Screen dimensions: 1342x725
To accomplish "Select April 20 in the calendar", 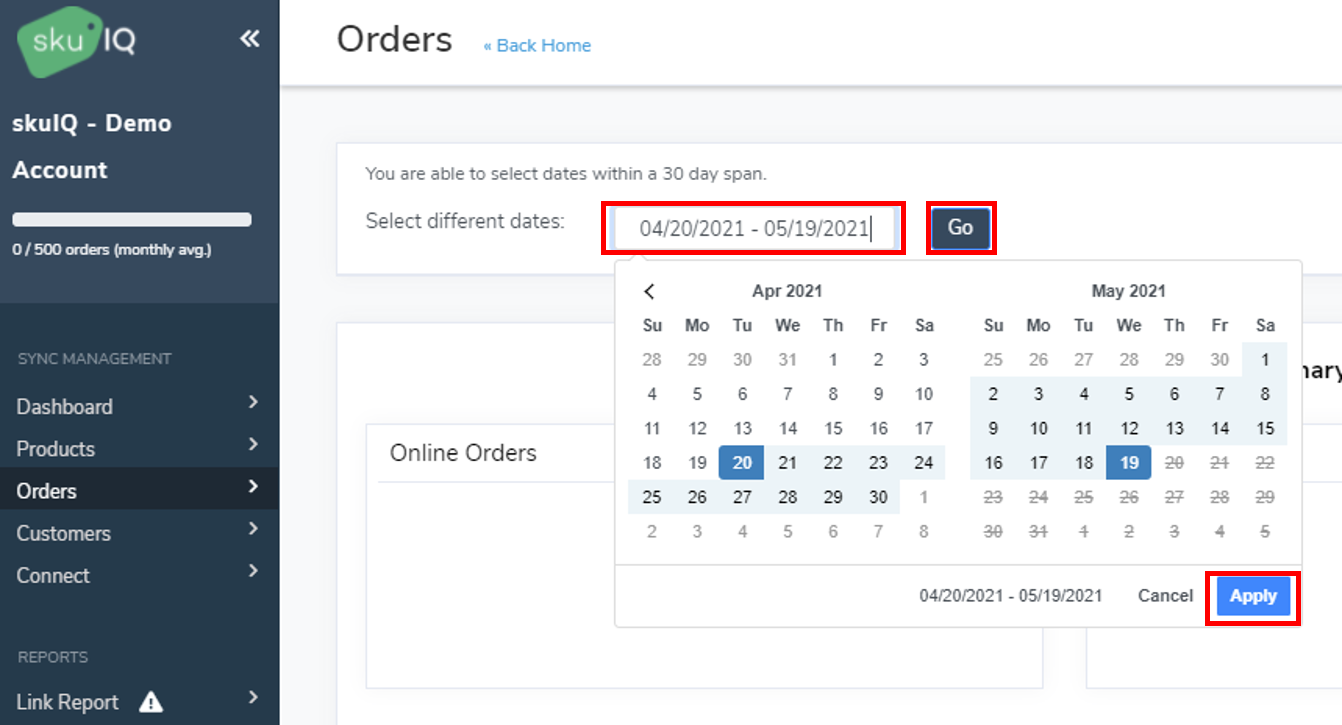I will pos(742,462).
